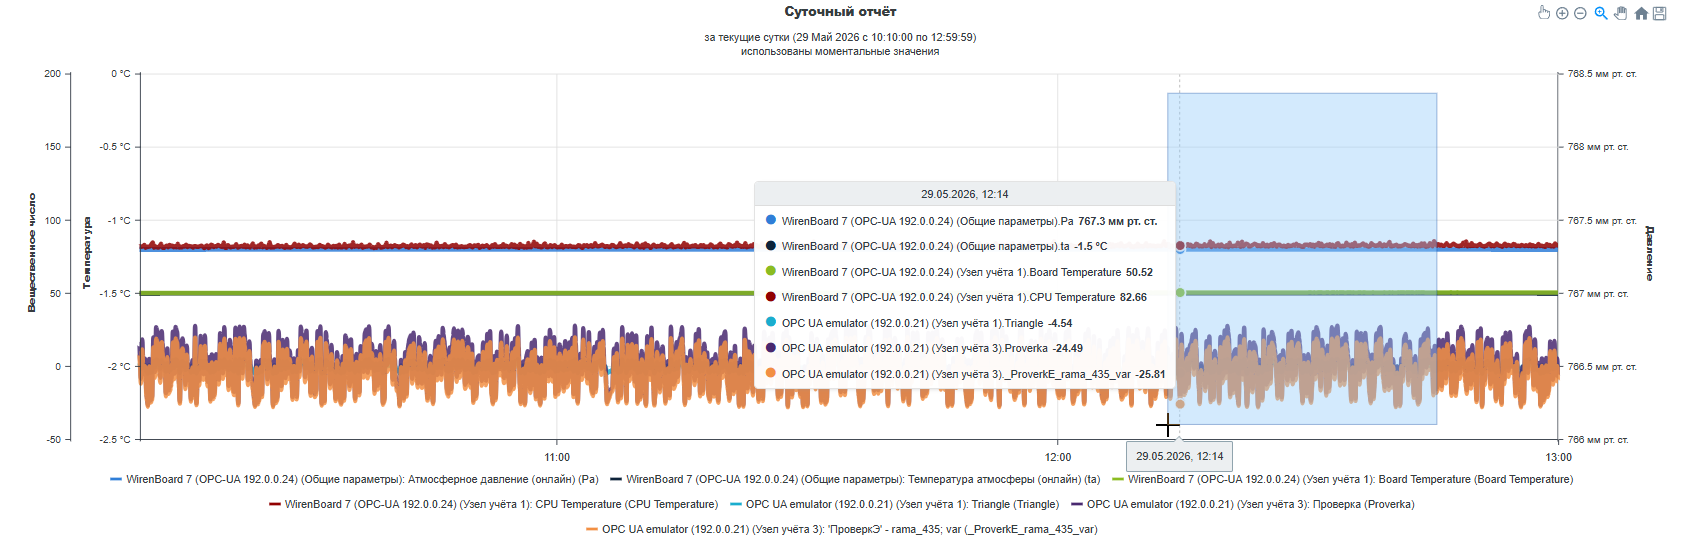The width and height of the screenshot is (1696, 560).
Task: Click the 766.5 мм рт. ст. pressure tick
Action: [x=1602, y=367]
